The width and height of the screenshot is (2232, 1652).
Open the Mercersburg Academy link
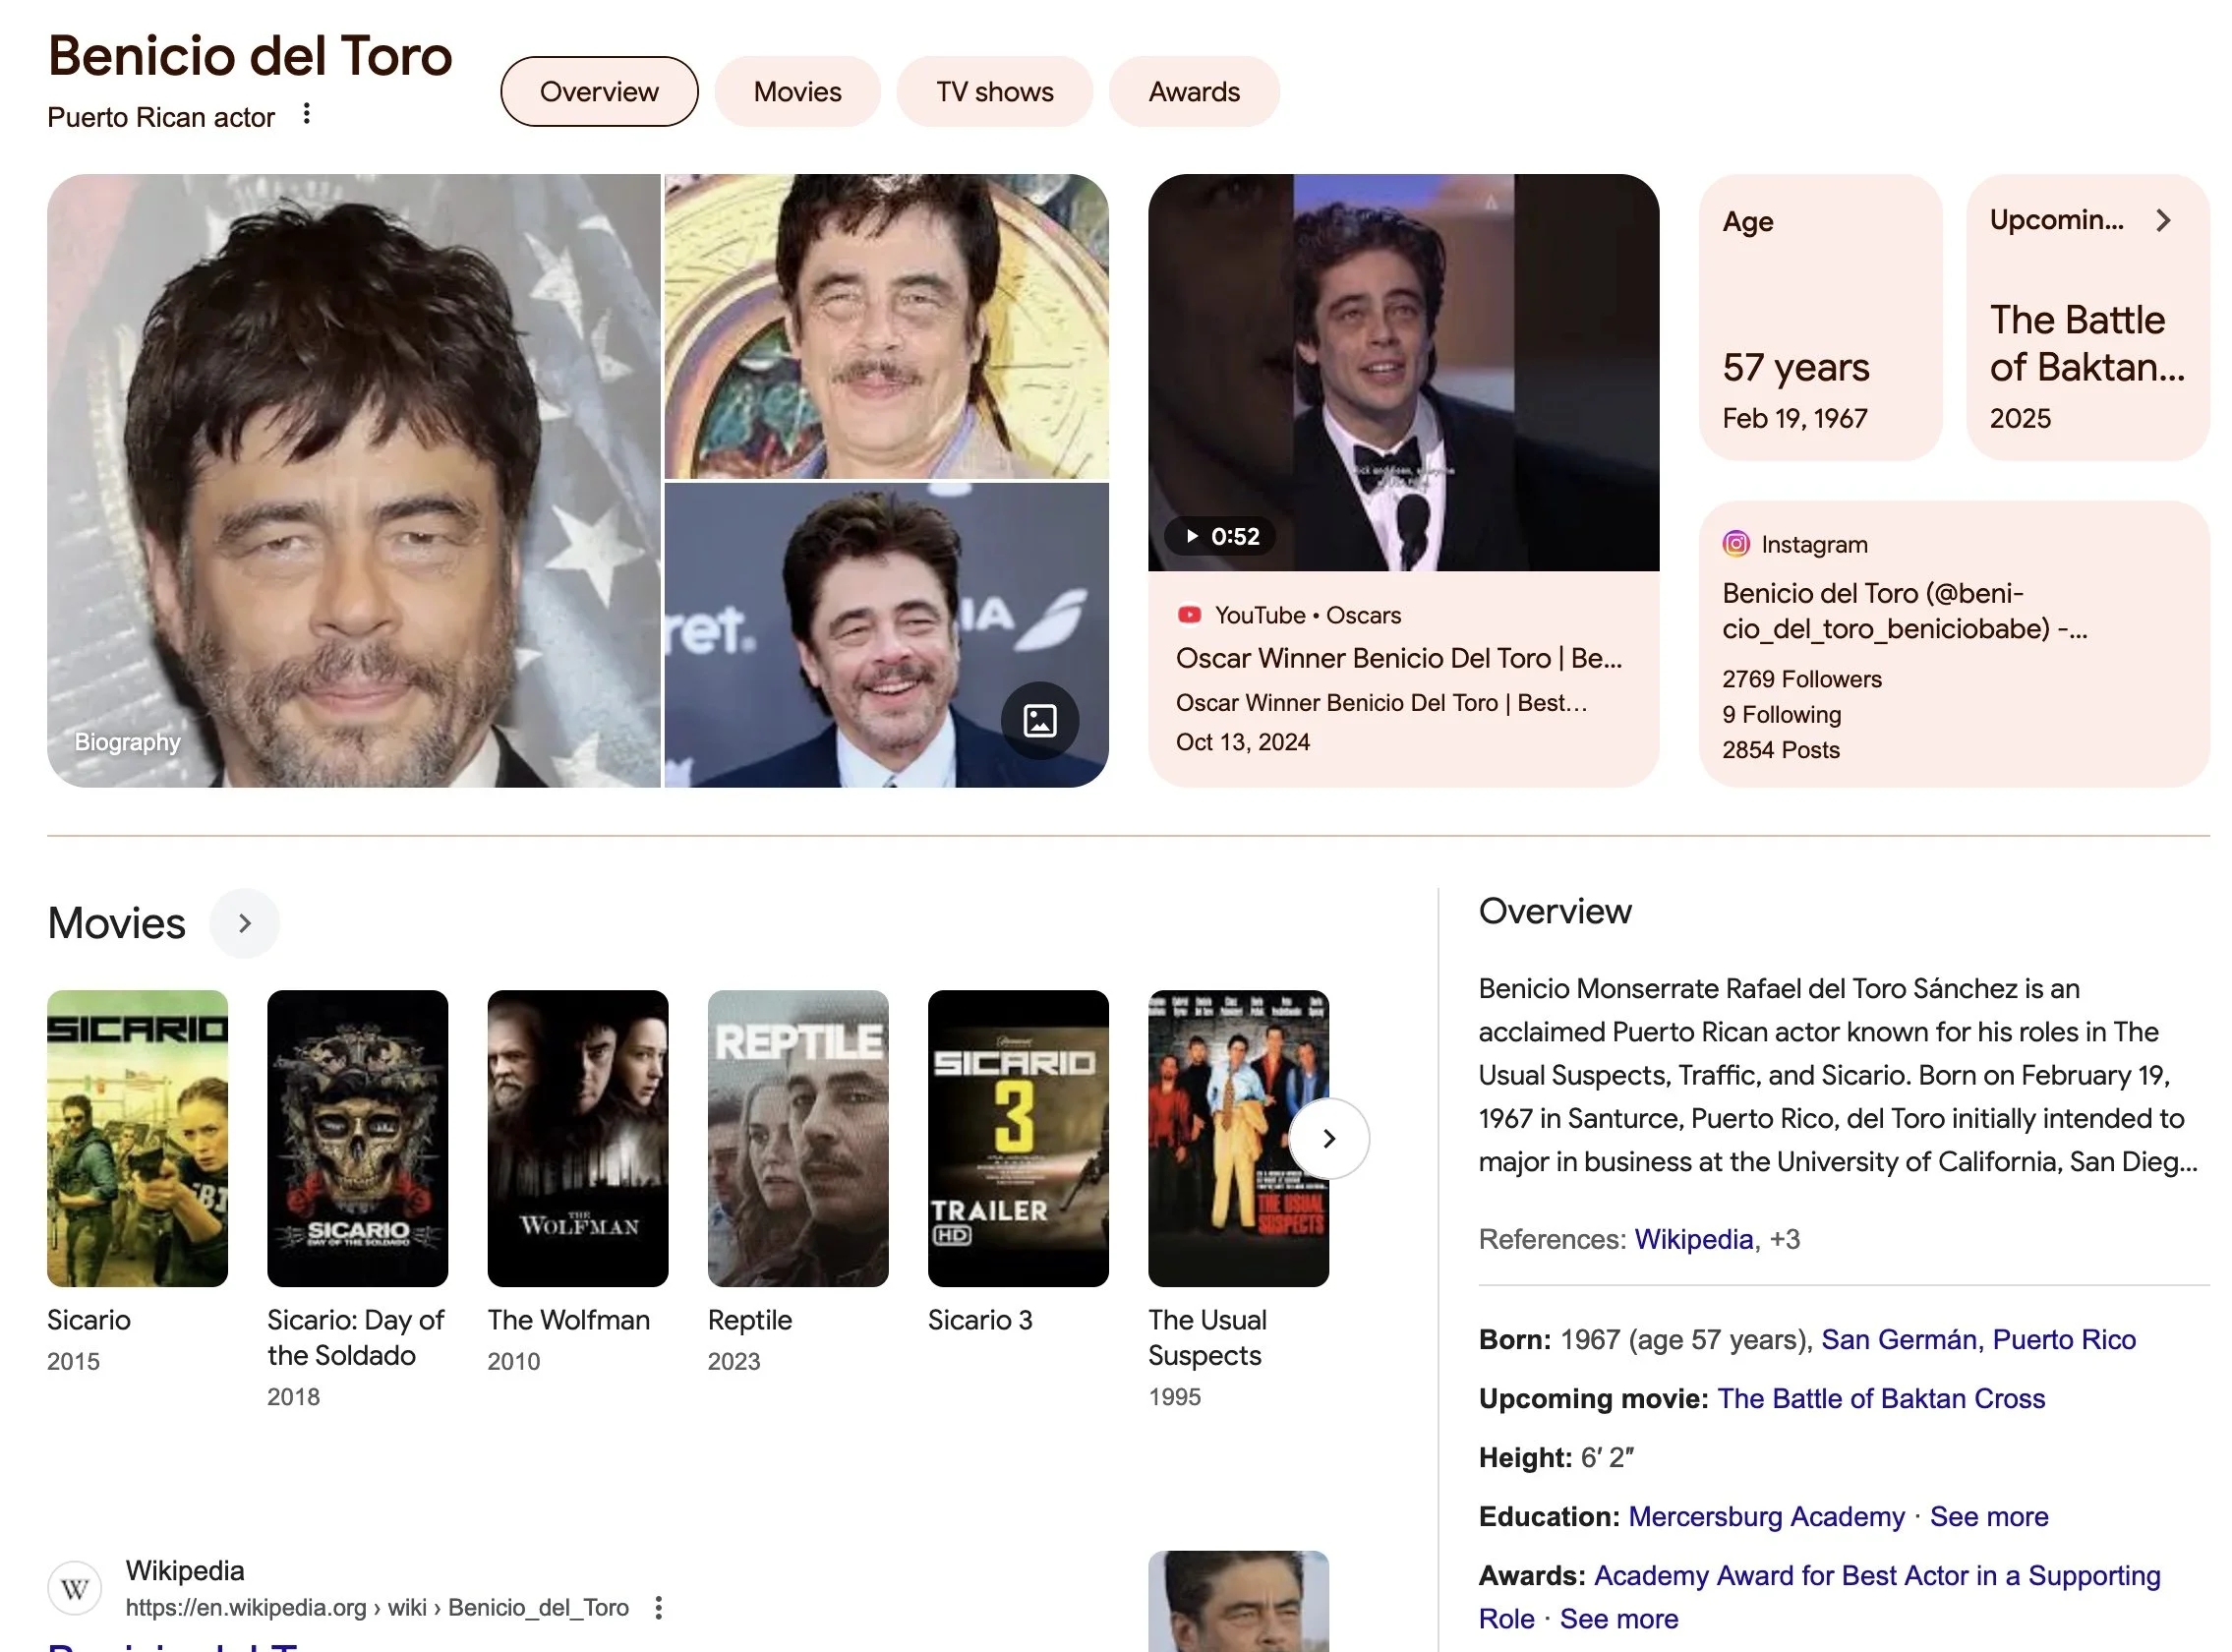pos(1766,1516)
